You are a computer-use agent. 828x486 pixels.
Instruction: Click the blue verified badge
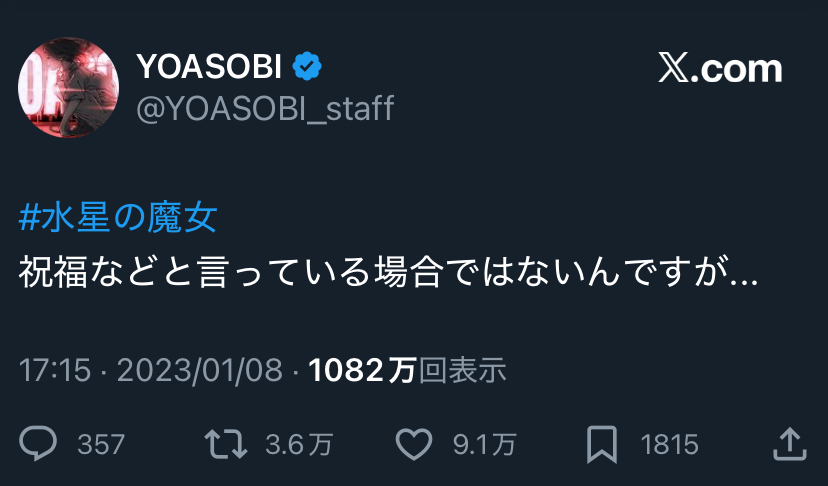pos(306,67)
